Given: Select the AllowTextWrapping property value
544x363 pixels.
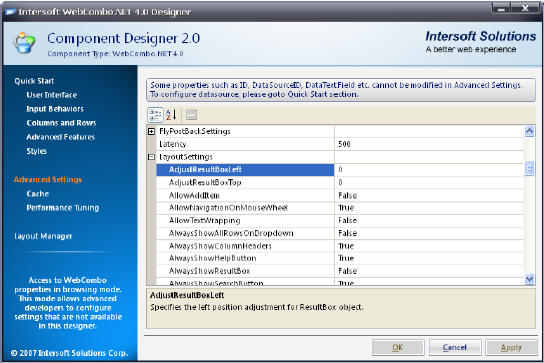Looking at the screenshot, I should click(x=429, y=220).
